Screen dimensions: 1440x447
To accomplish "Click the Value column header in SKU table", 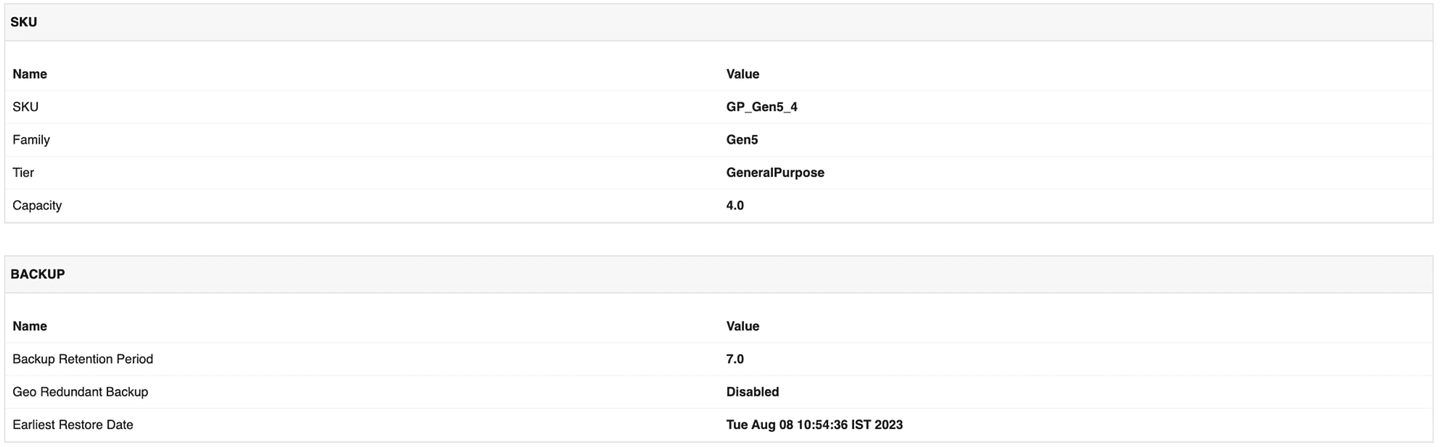I will [743, 74].
